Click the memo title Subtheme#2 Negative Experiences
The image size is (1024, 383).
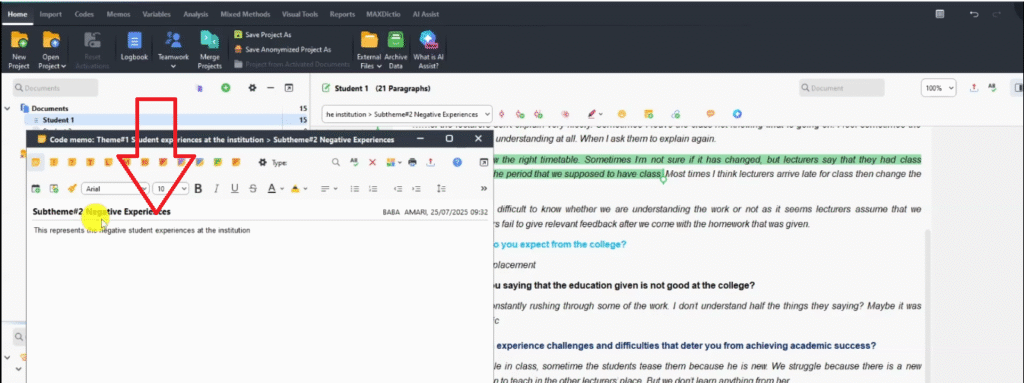point(102,212)
